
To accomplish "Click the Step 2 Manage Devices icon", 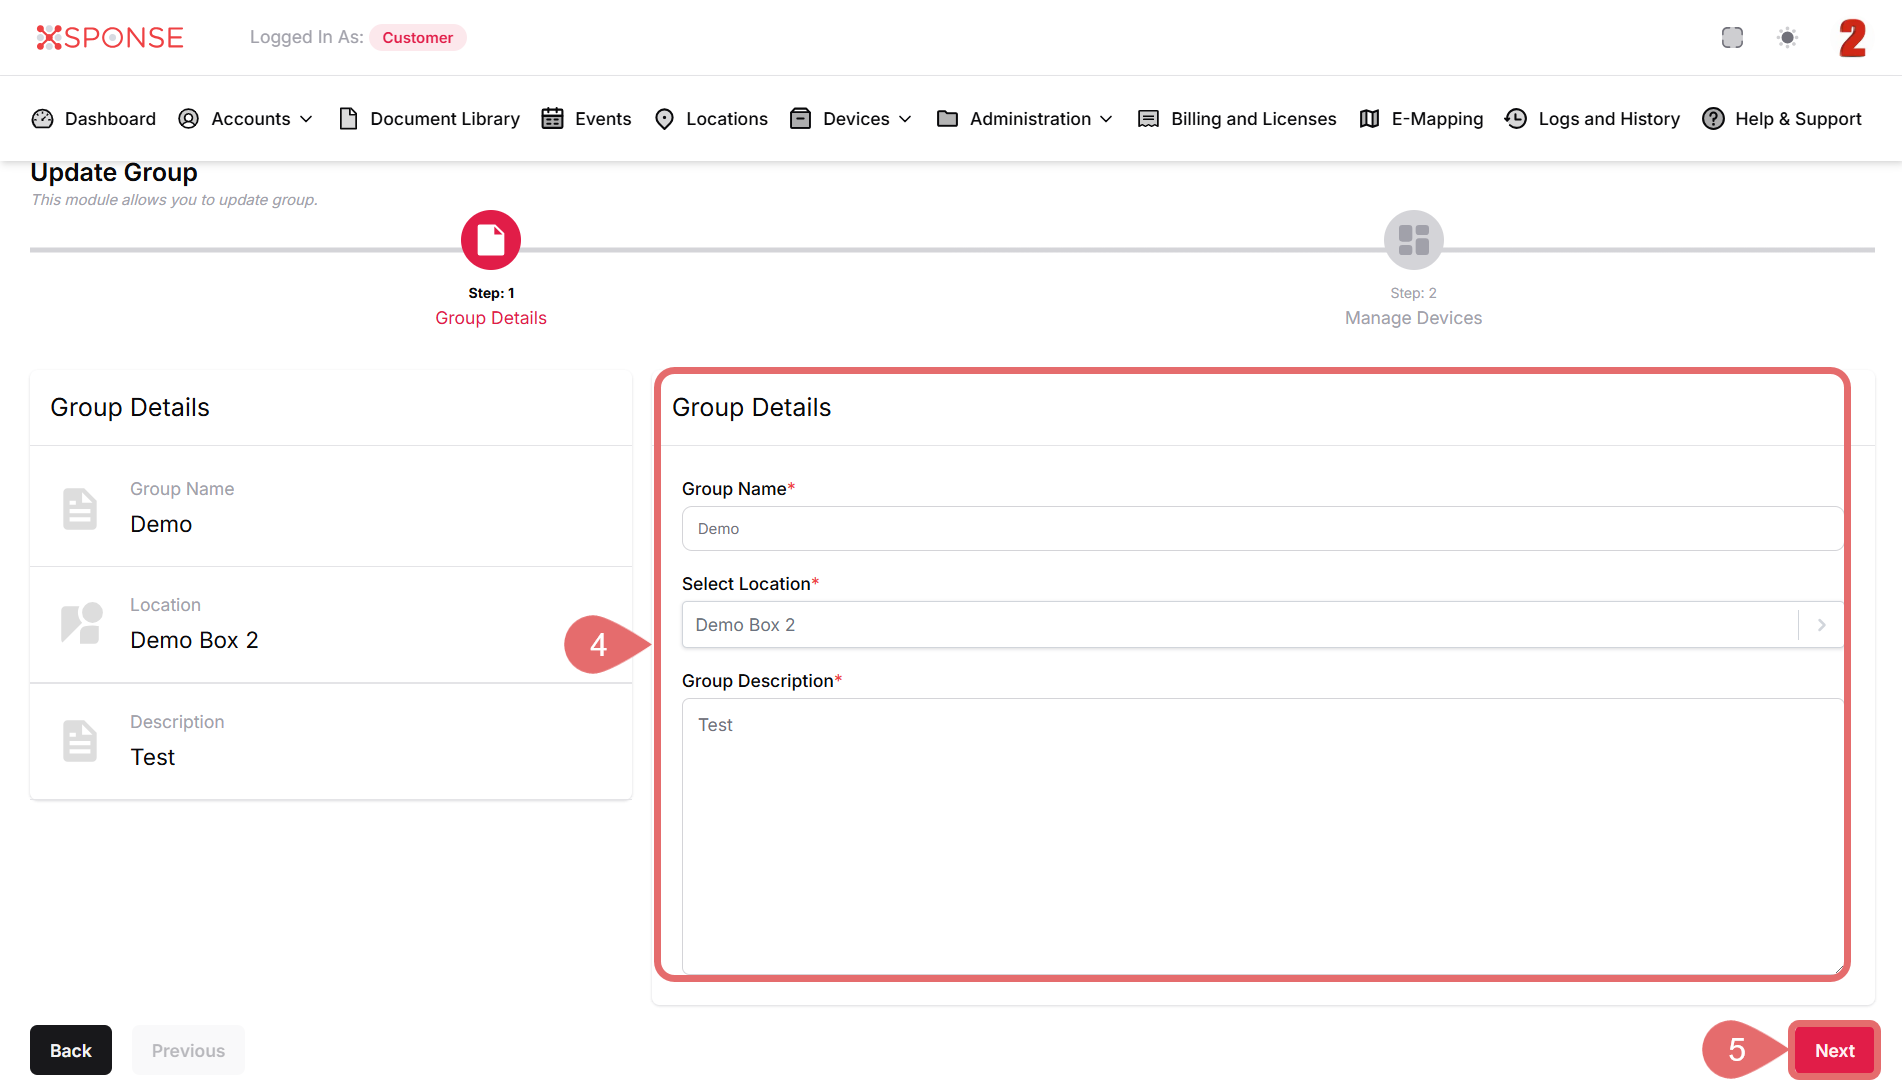I will click(x=1413, y=240).
